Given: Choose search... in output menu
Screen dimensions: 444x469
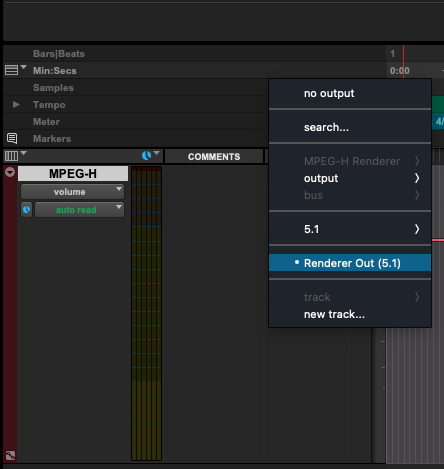Looking at the screenshot, I should (350, 127).
